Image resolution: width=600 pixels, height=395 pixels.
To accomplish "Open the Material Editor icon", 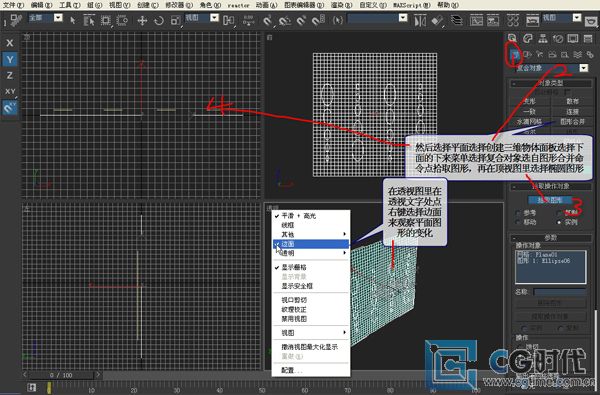I will click(513, 20).
